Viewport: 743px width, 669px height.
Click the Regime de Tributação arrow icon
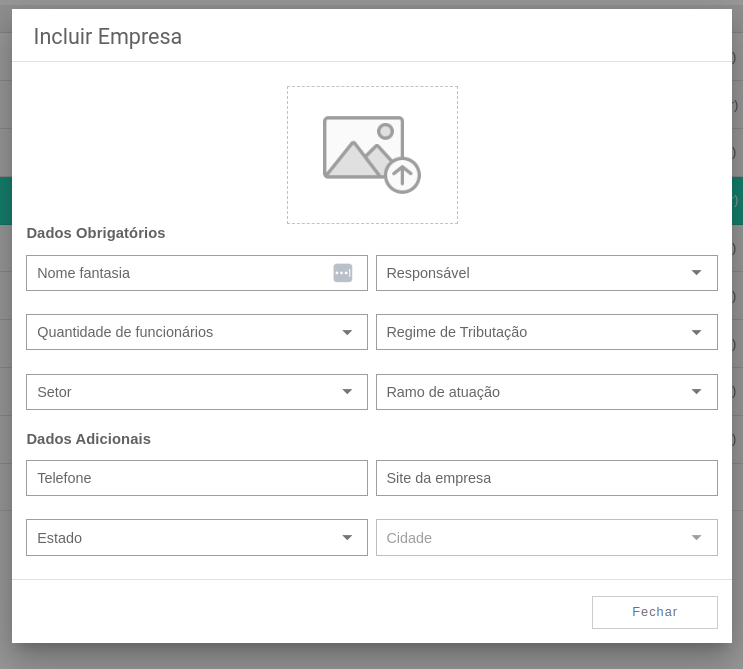[696, 332]
